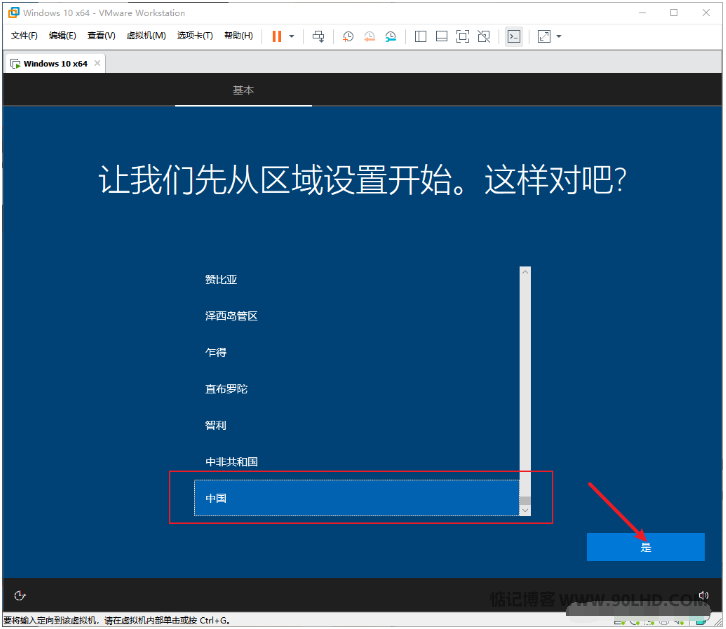Pause the virtual machine with the orange pause icon

click(276, 36)
